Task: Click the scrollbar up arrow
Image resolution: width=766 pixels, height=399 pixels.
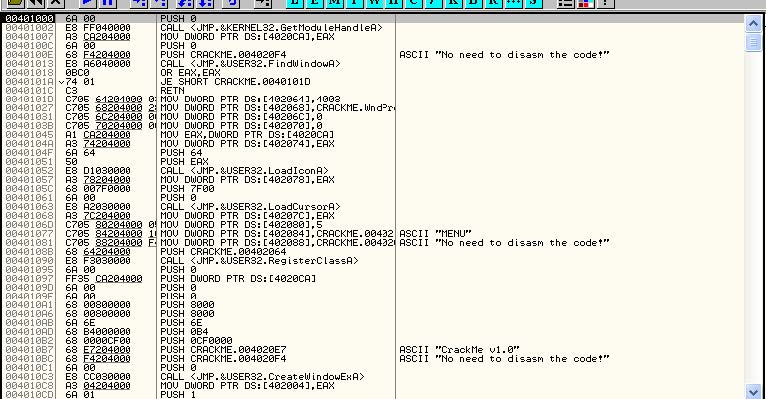Action: click(753, 23)
